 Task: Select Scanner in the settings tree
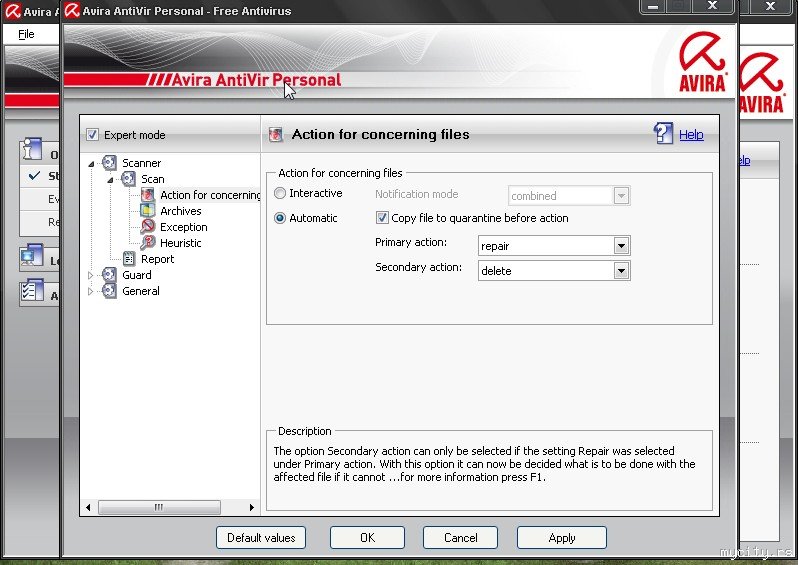(141, 163)
